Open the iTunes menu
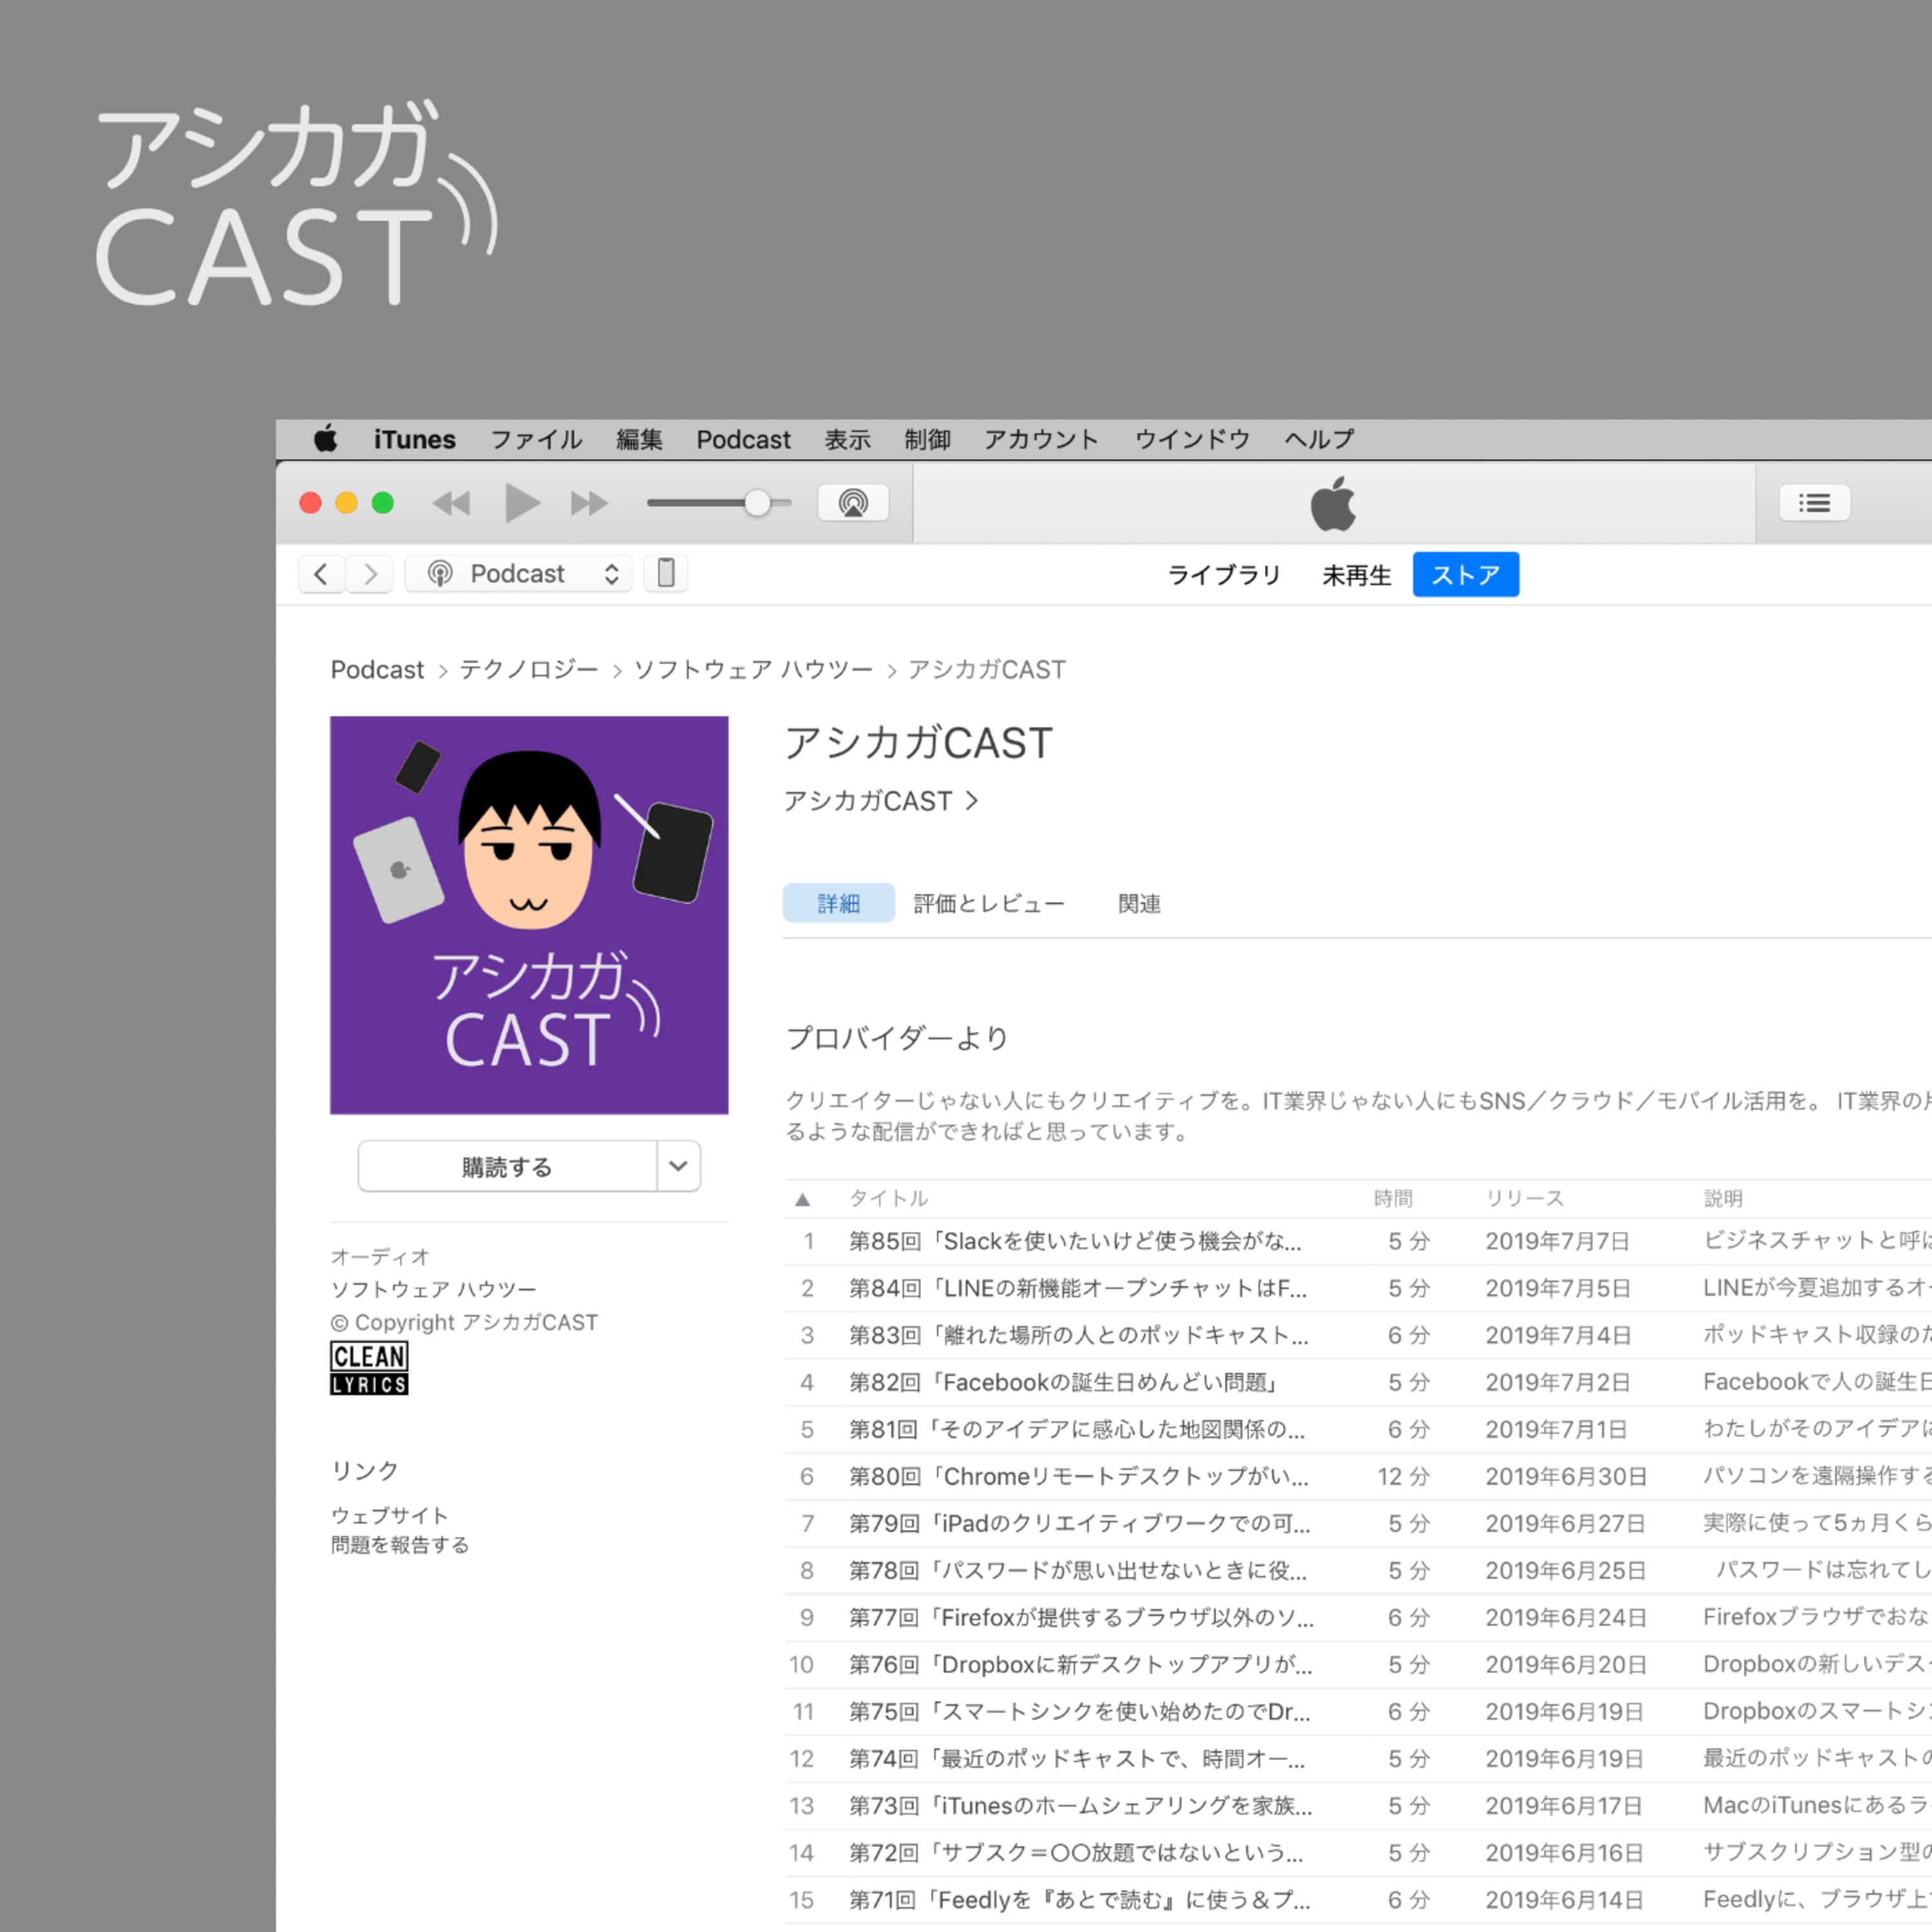The width and height of the screenshot is (1932, 1932). click(x=414, y=439)
